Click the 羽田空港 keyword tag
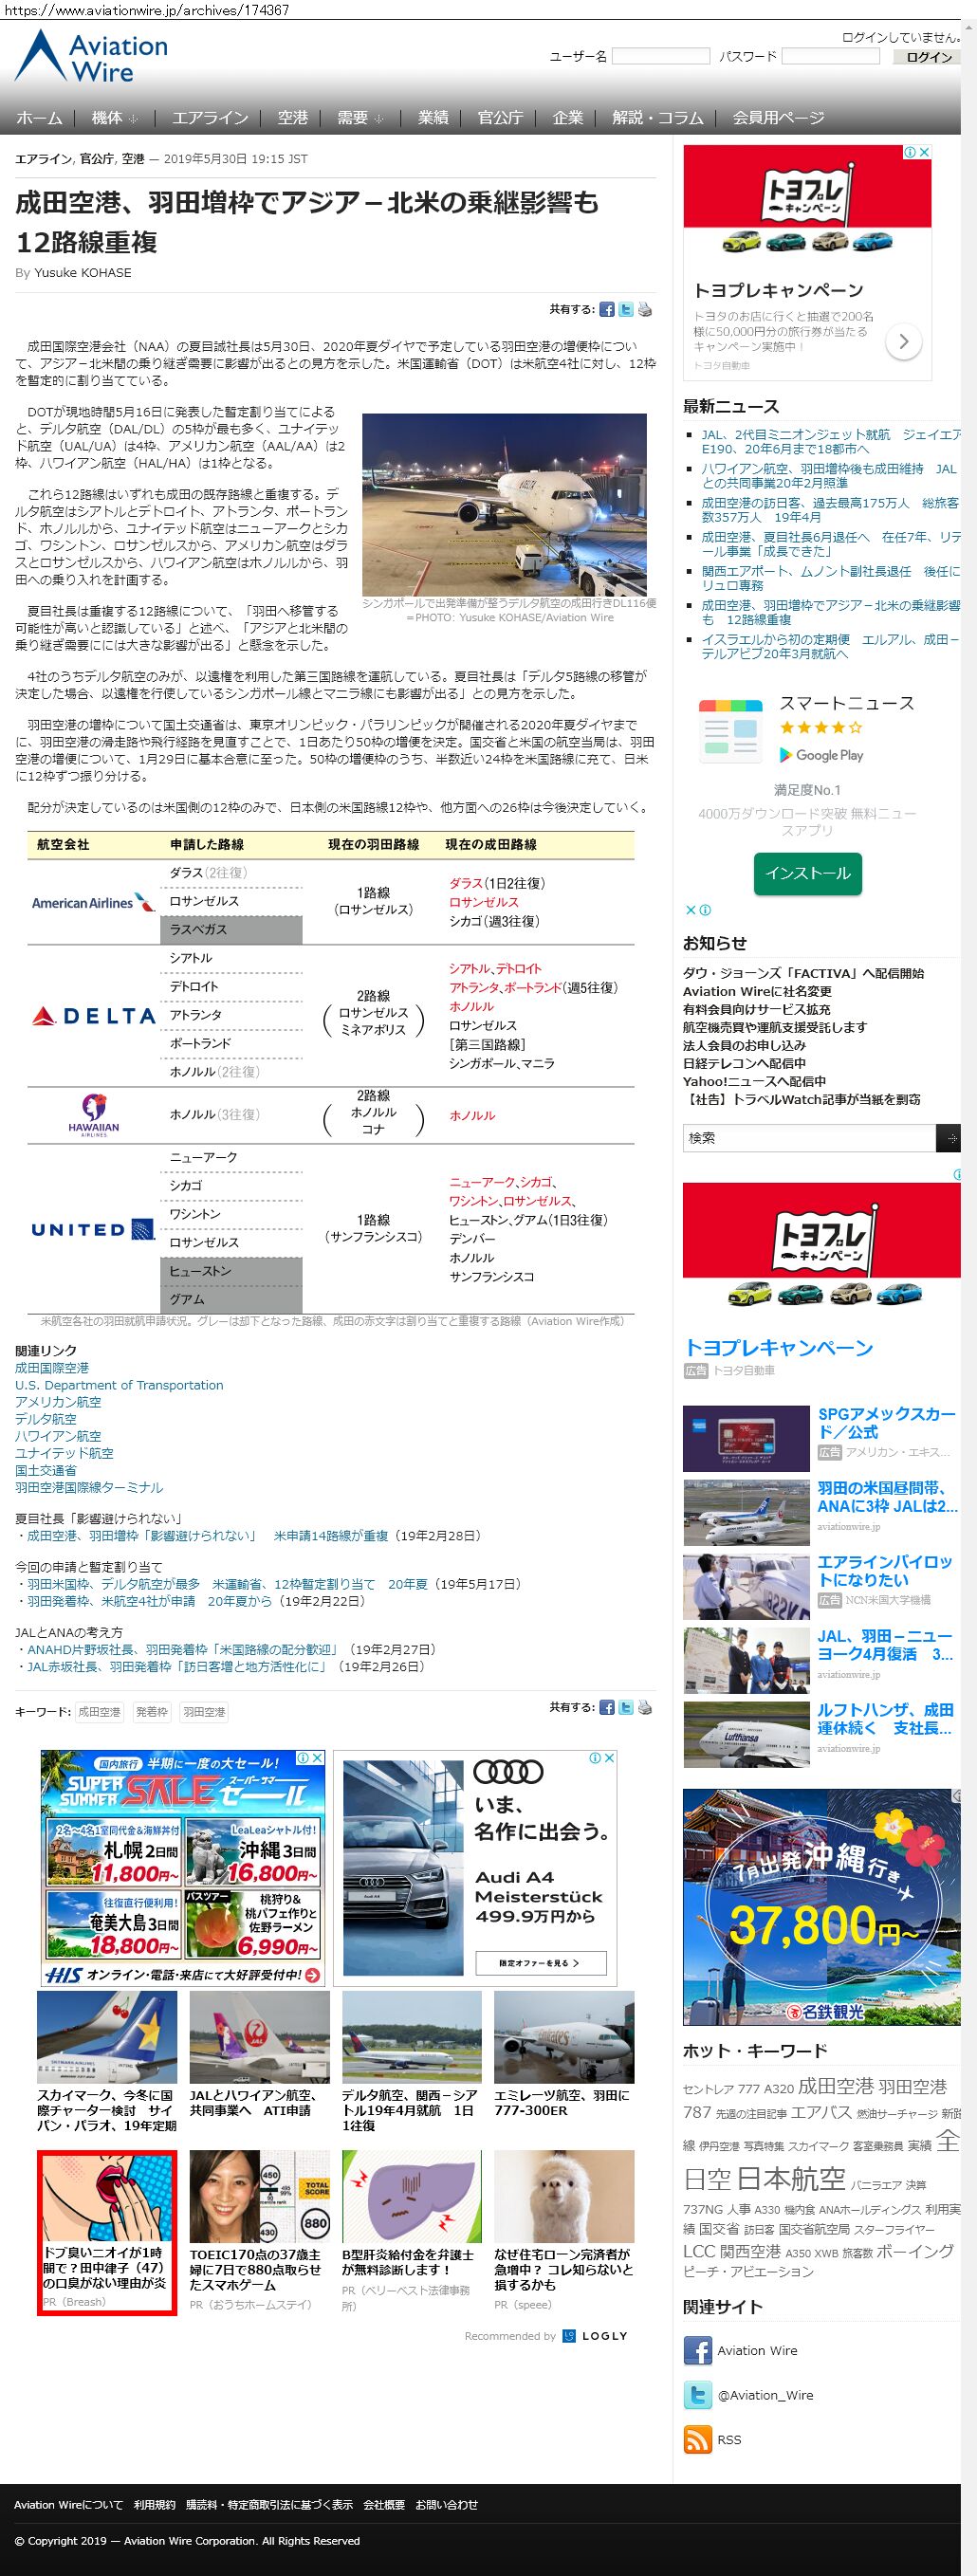Screen dimensions: 977x2576 click(204, 1712)
